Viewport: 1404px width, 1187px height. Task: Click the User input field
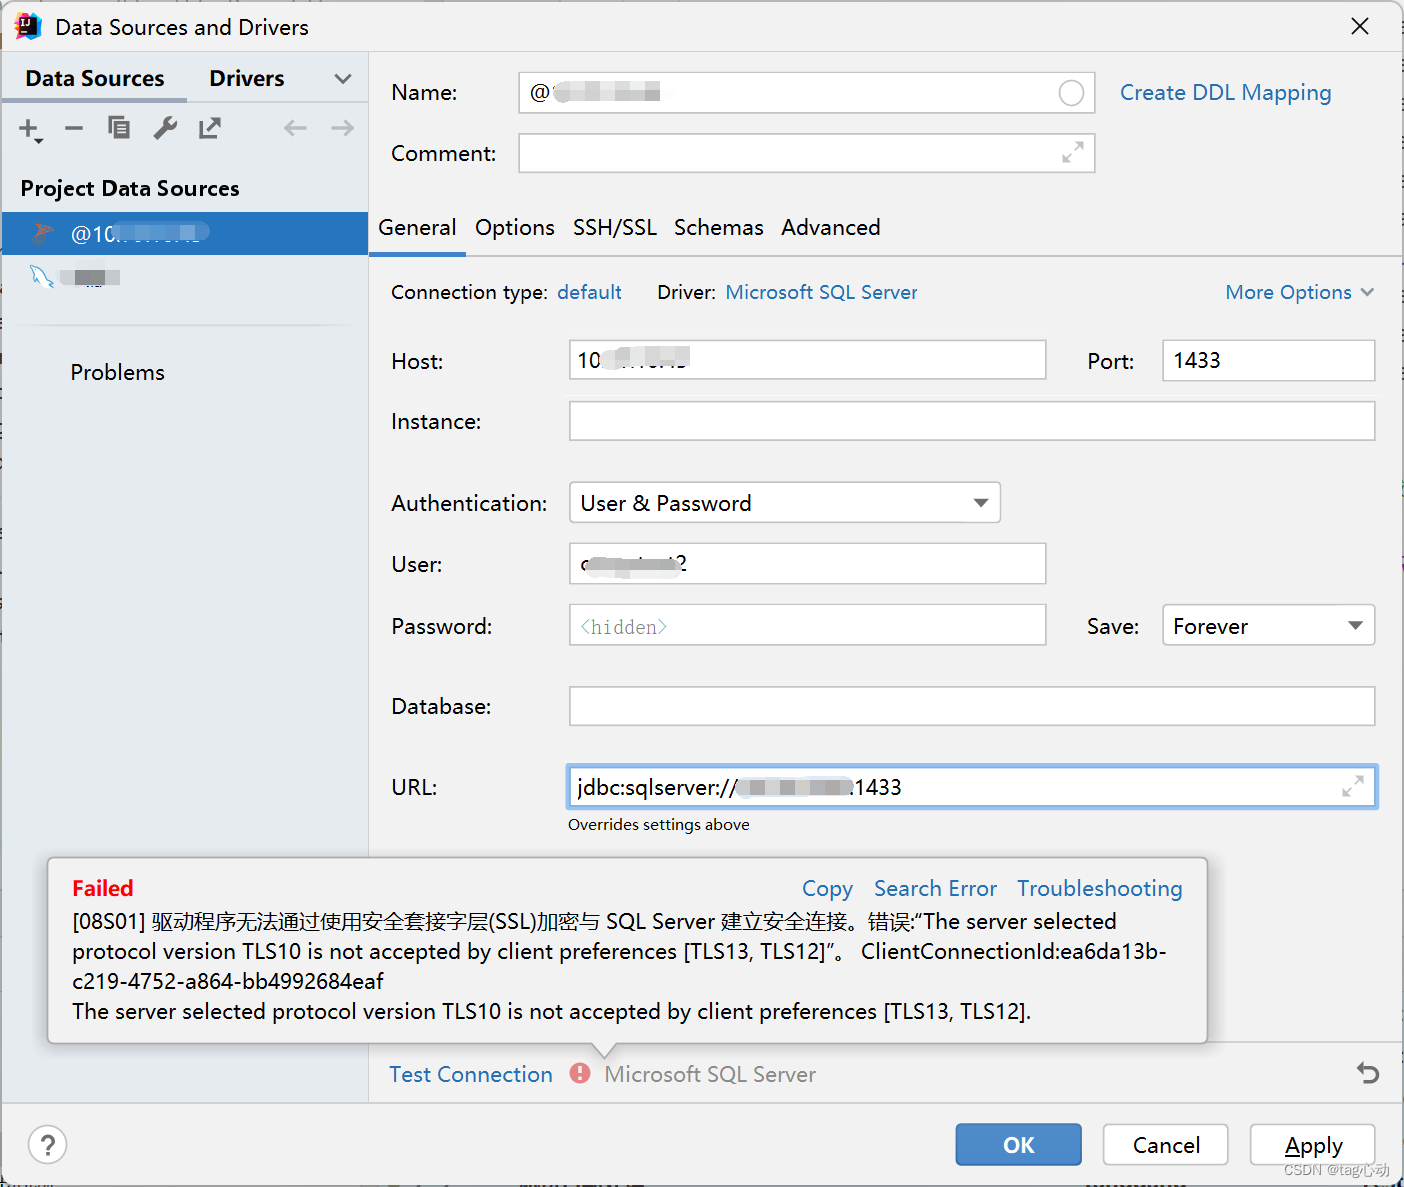[808, 564]
